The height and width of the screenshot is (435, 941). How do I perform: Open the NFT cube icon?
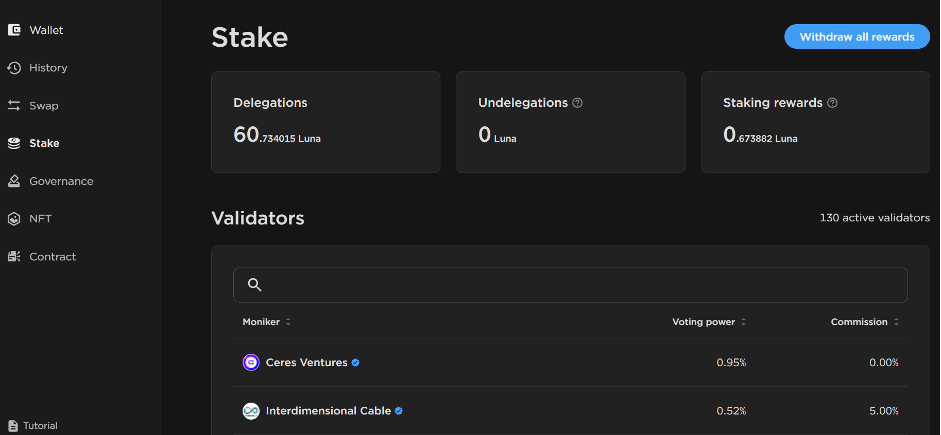[x=14, y=219]
